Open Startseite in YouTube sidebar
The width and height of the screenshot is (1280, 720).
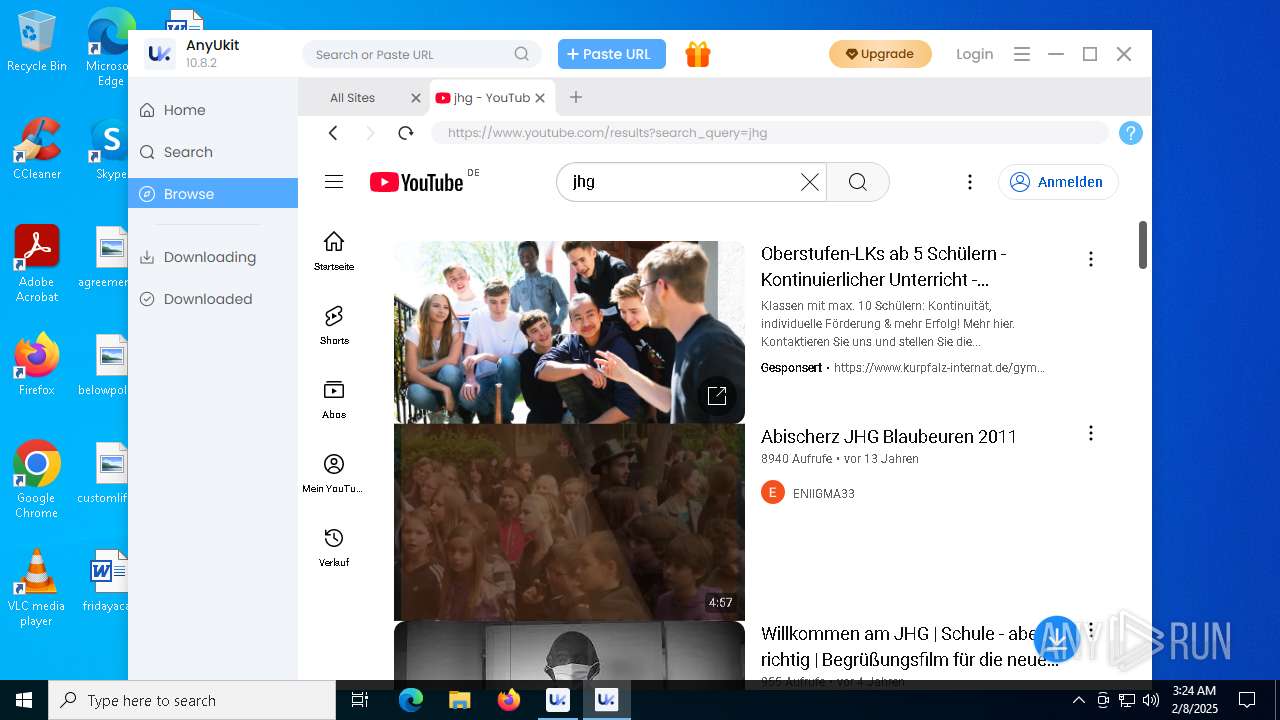(334, 251)
